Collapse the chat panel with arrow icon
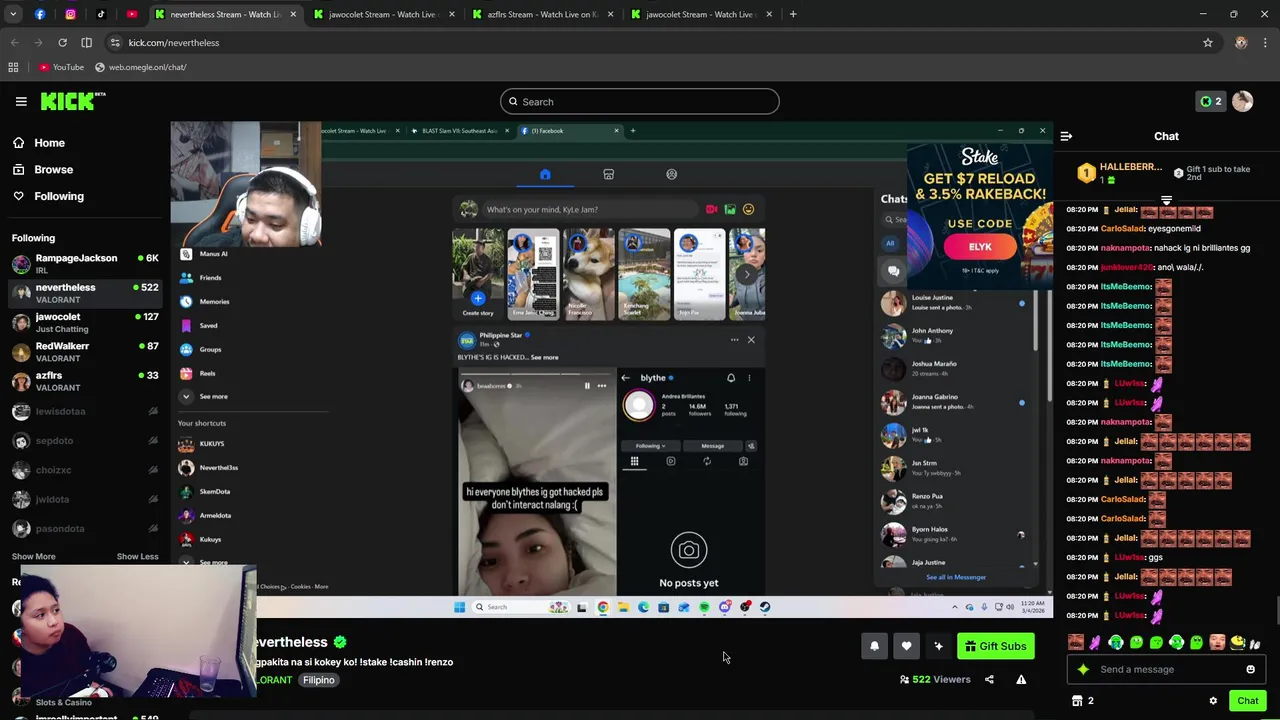Viewport: 1280px width, 720px height. 1066,136
